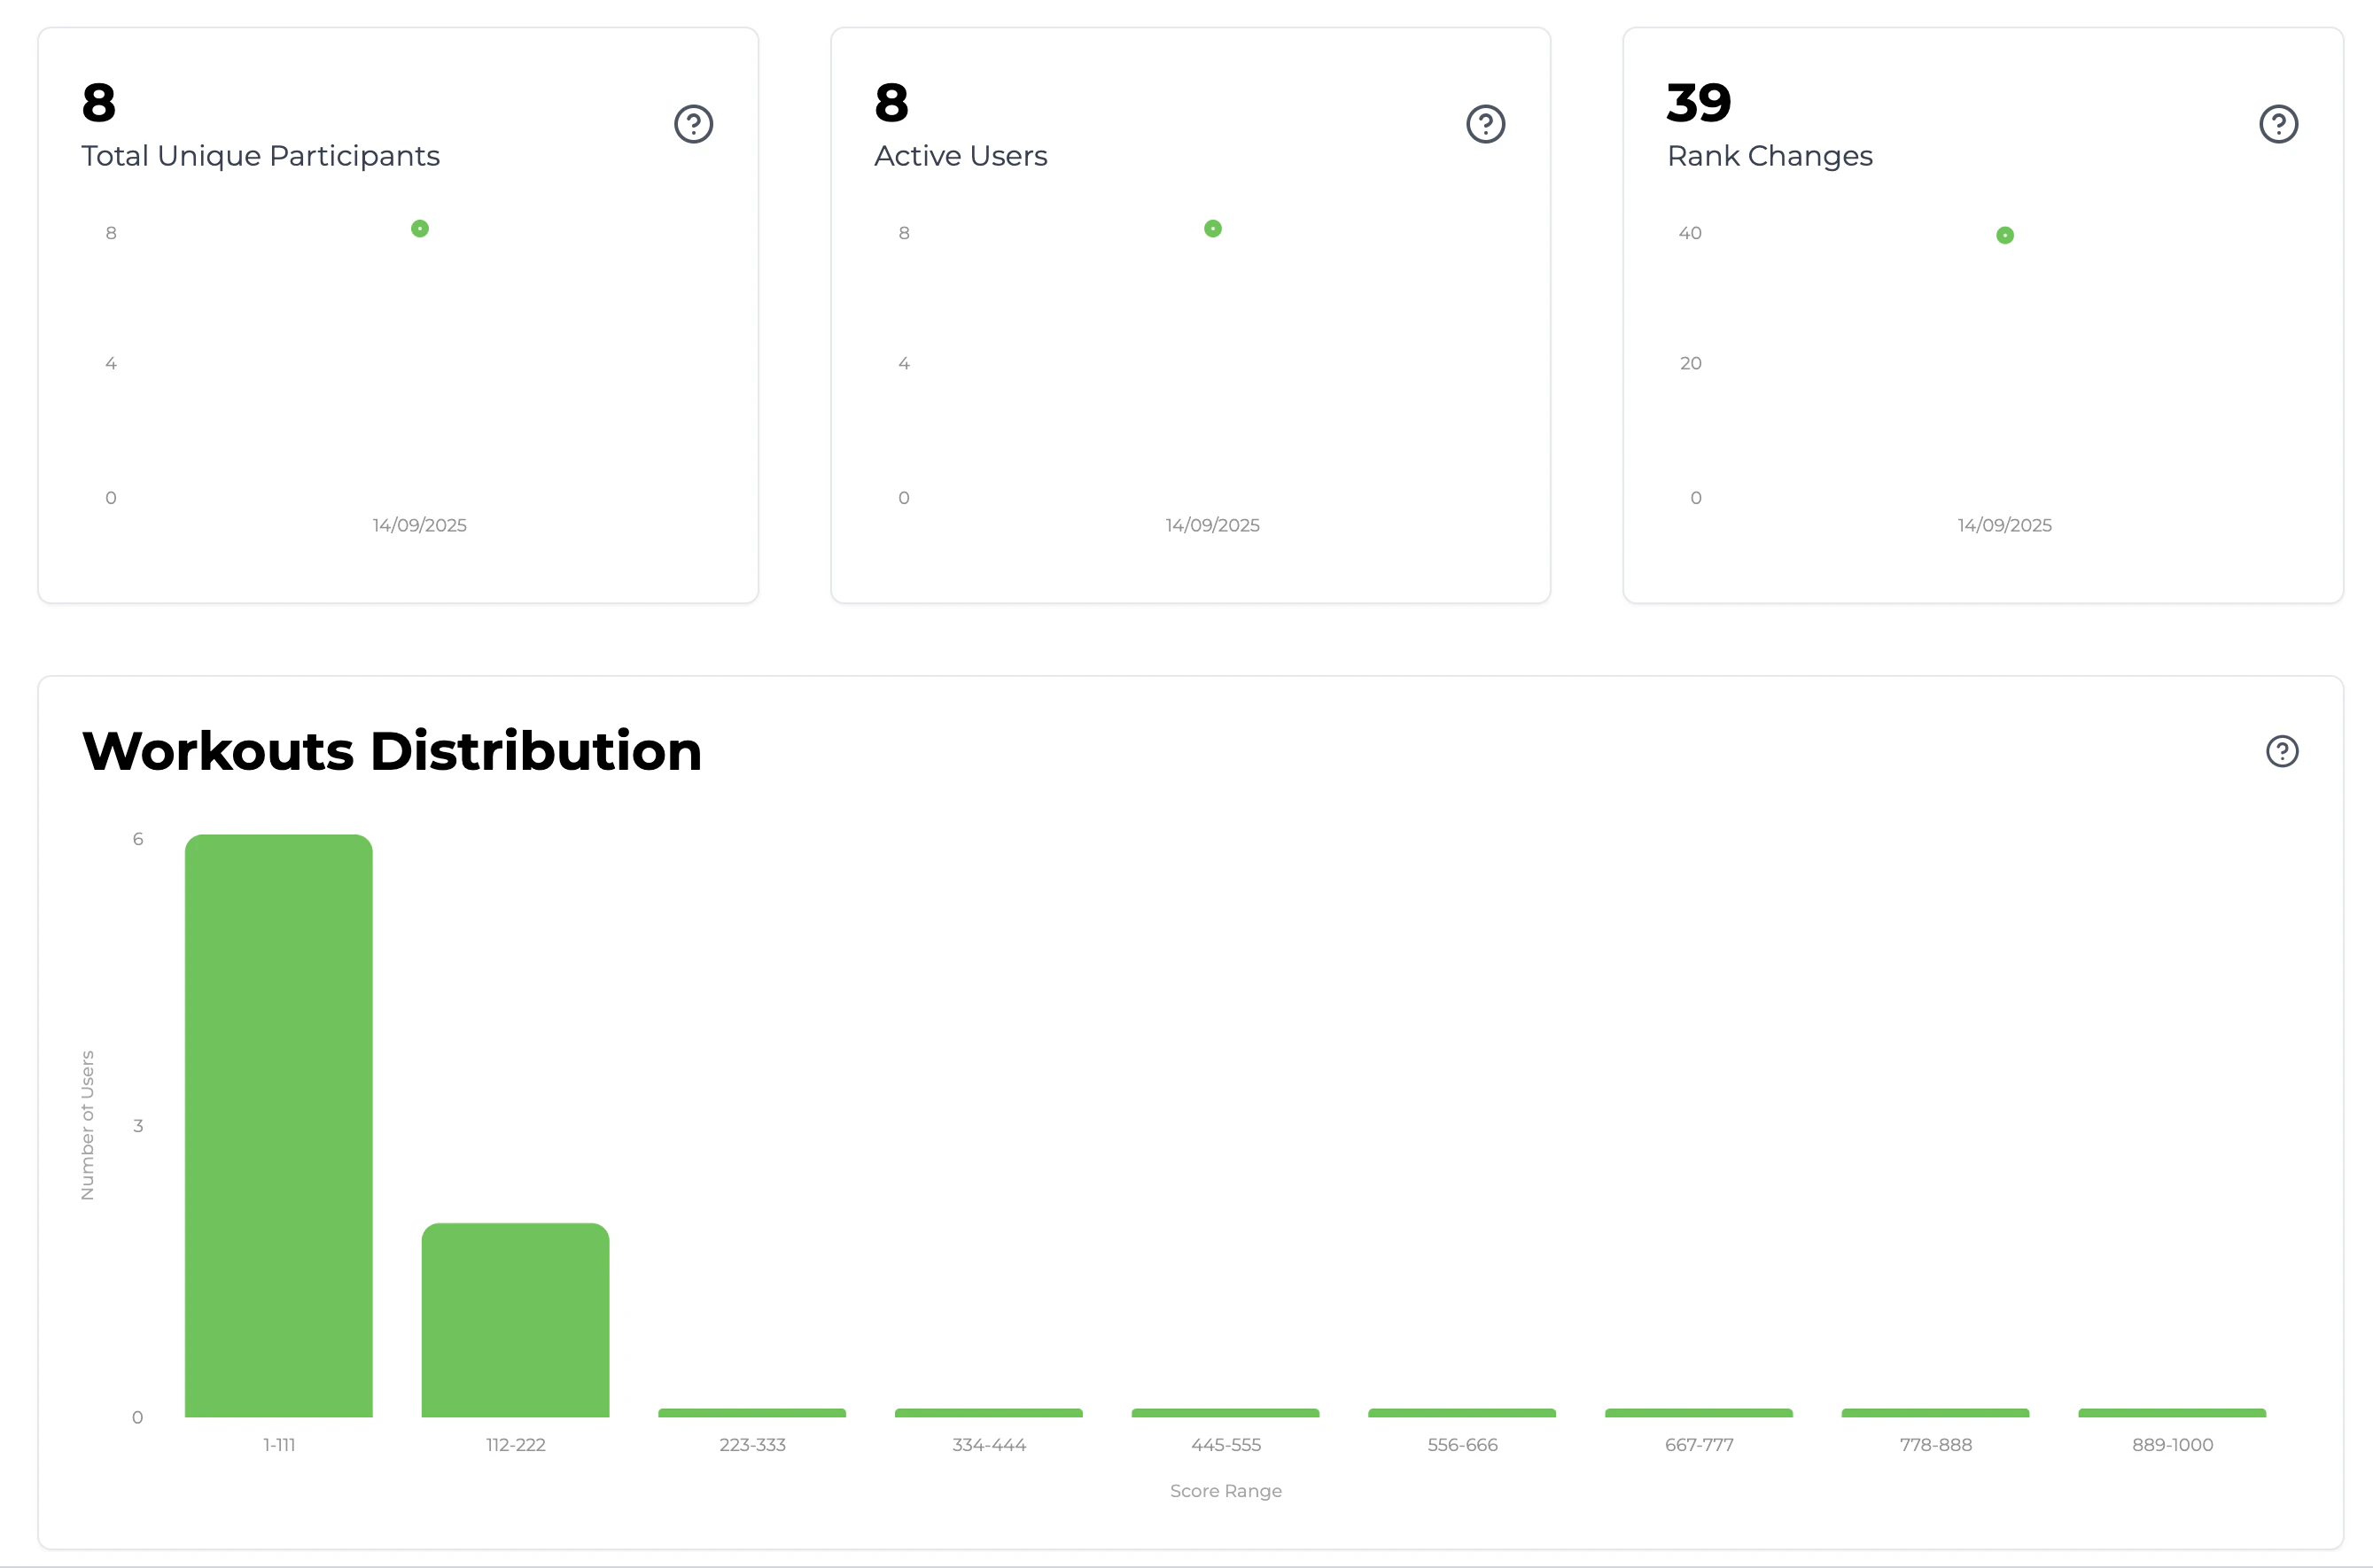
Task: Open the Workouts Distribution help icon
Action: tap(2281, 751)
